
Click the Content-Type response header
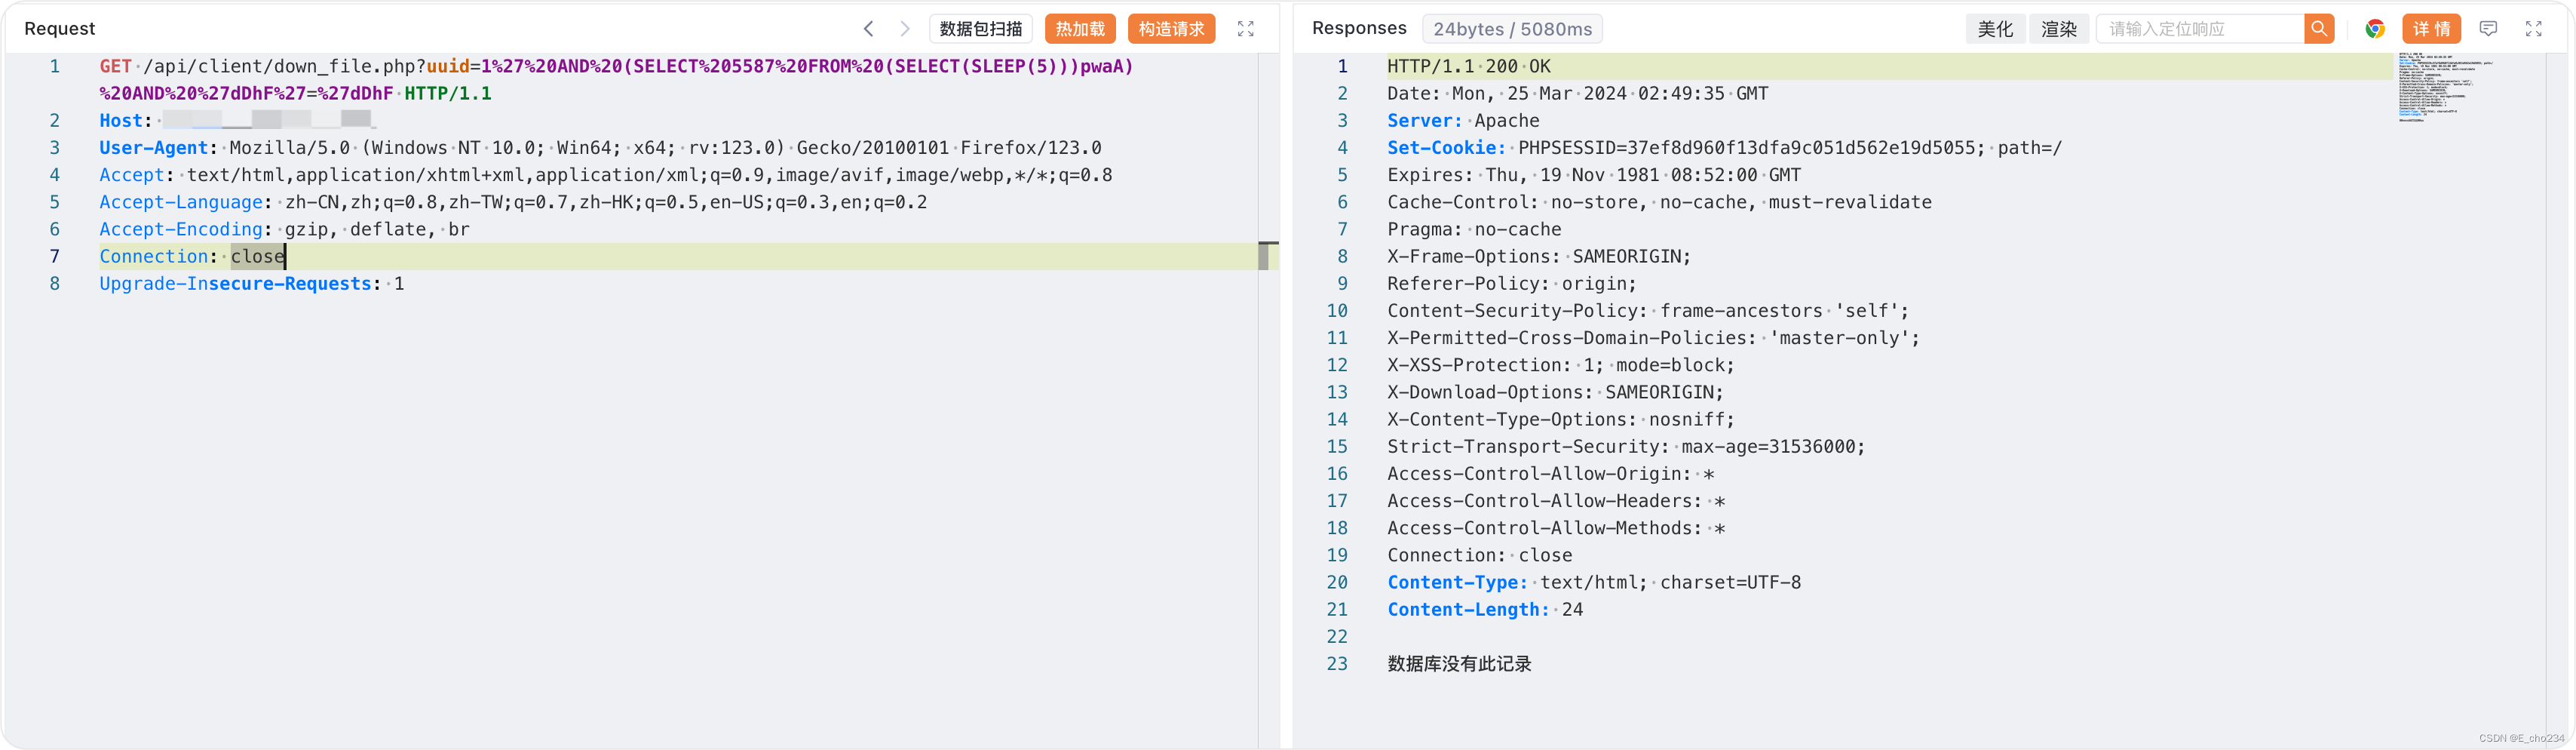pos(1594,582)
